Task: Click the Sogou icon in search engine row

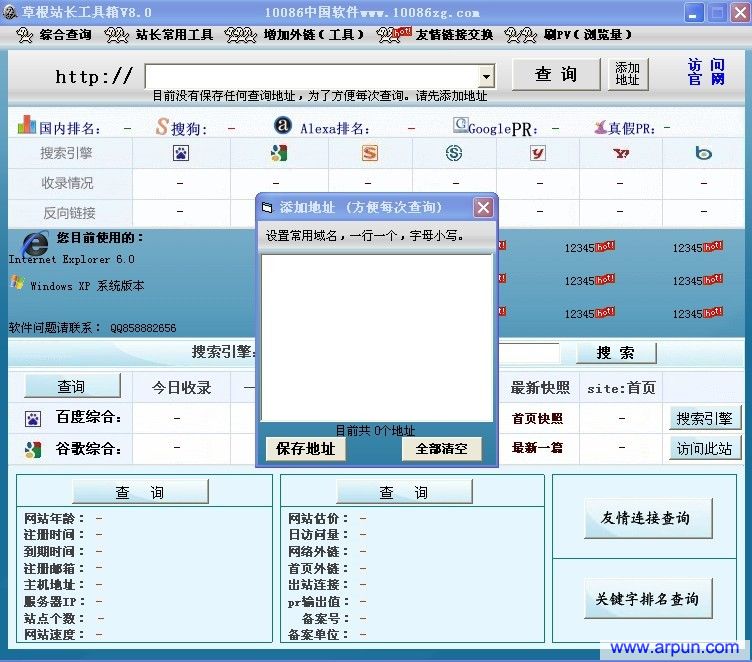Action: [x=370, y=153]
